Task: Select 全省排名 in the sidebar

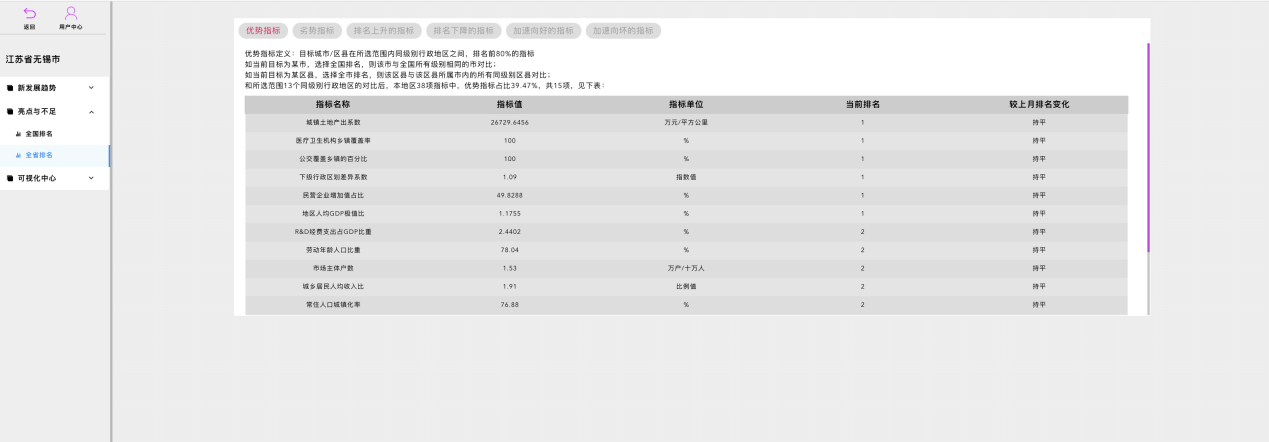Action: pyautogui.click(x=39, y=155)
